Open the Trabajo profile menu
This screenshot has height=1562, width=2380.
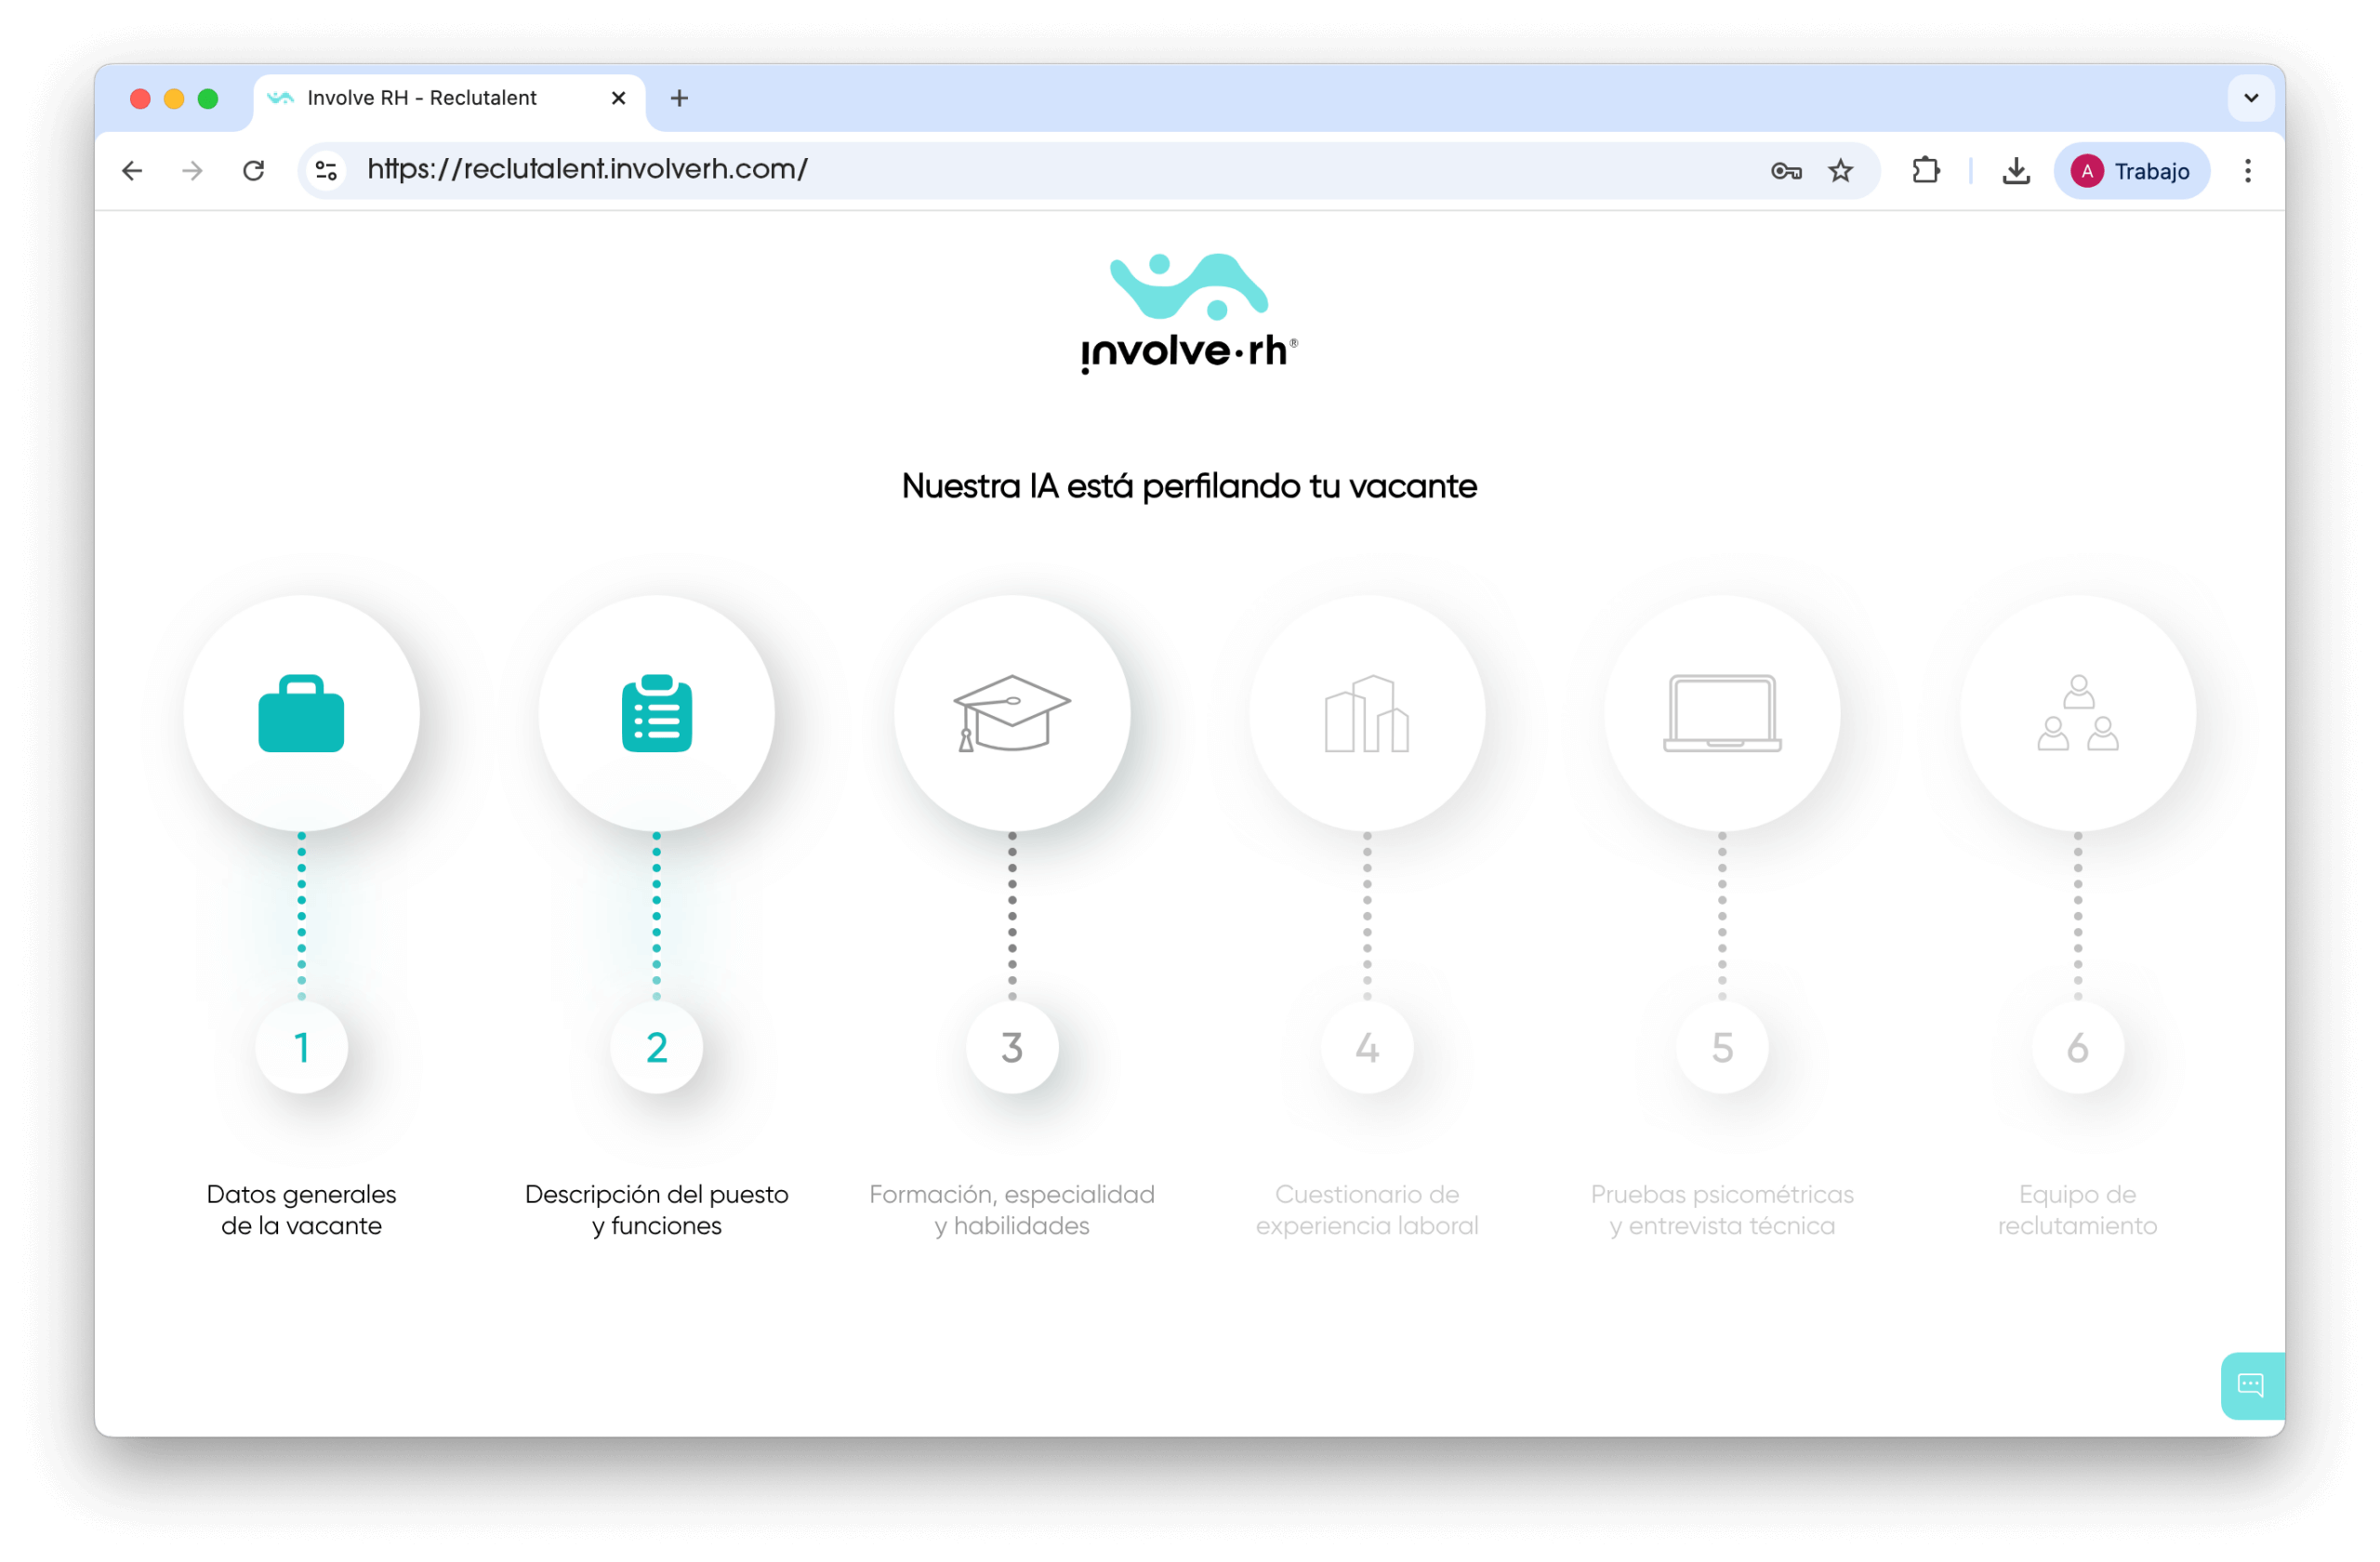pos(2131,171)
